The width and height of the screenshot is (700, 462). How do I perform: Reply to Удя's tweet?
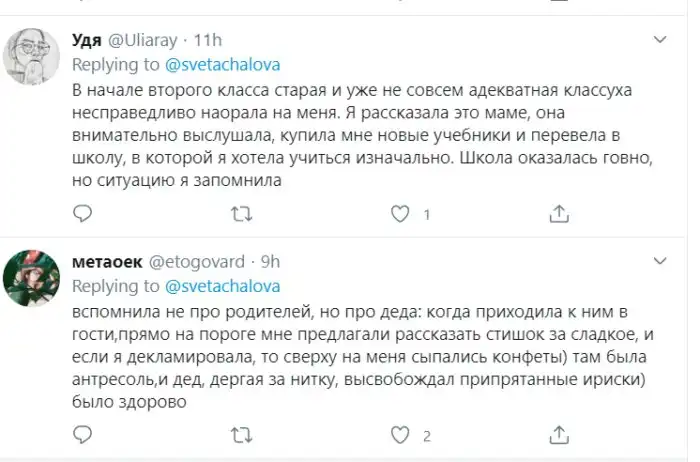click(x=83, y=213)
